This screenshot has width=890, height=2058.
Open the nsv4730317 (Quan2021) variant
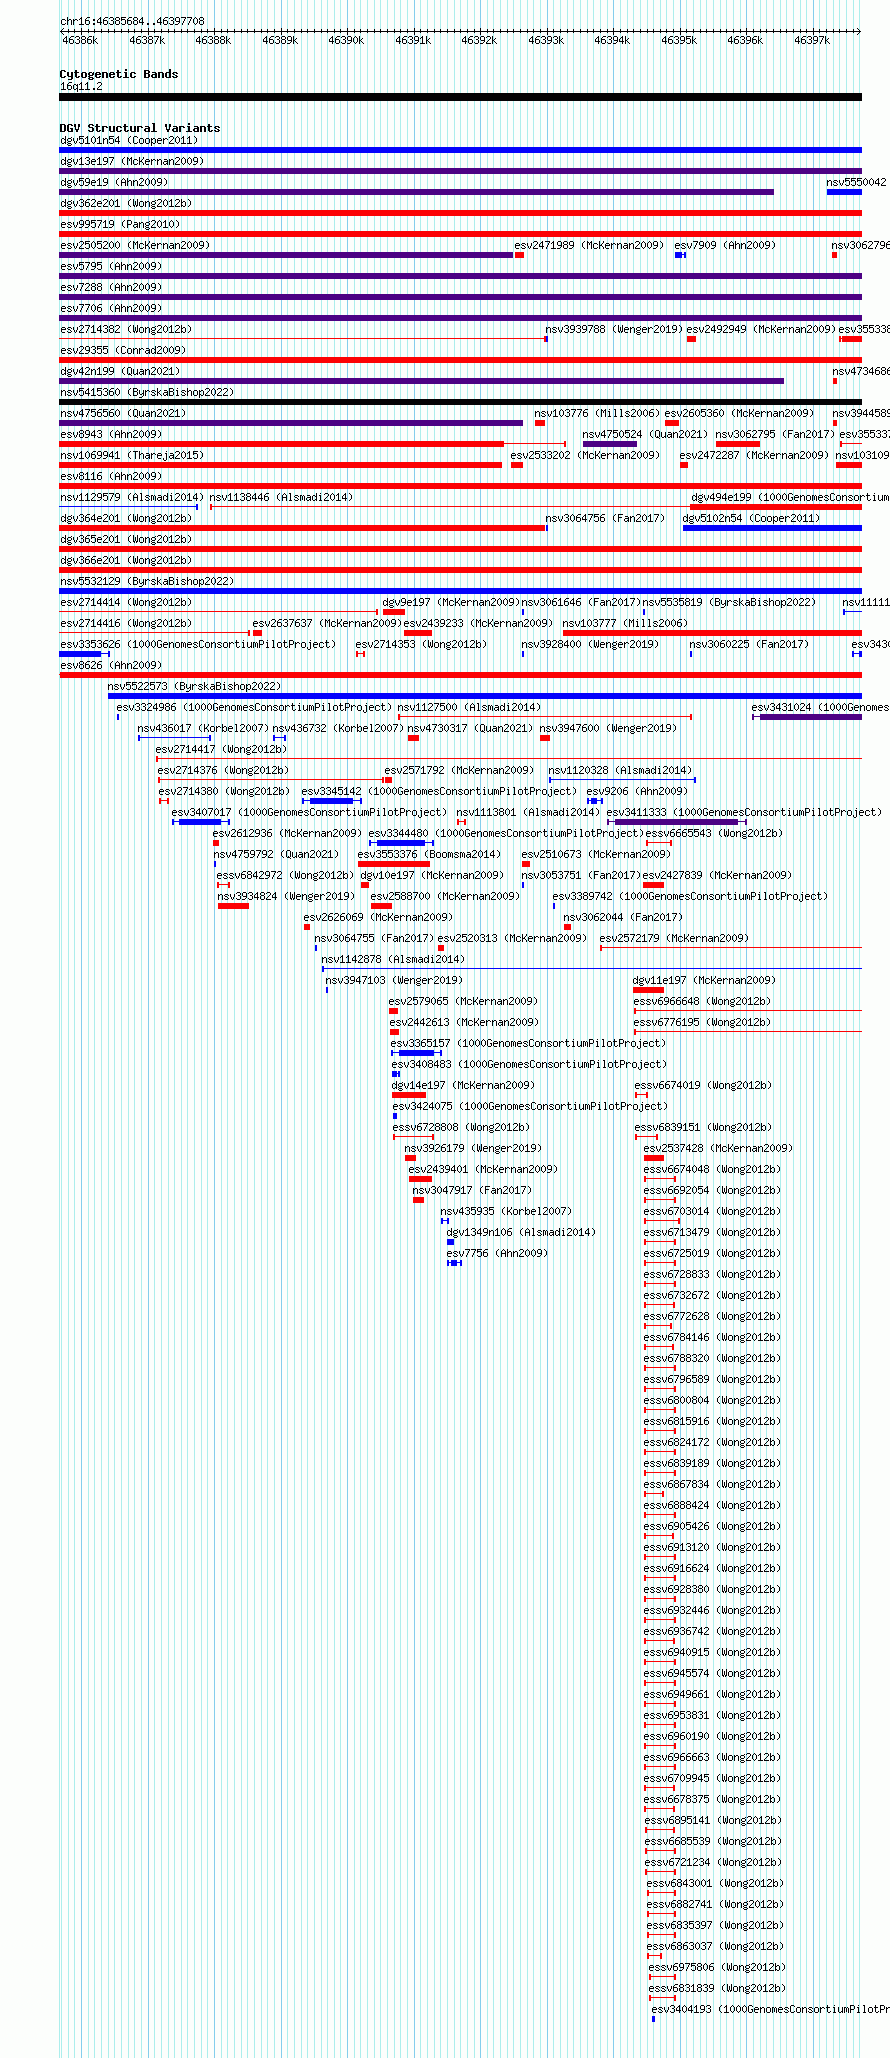(470, 728)
